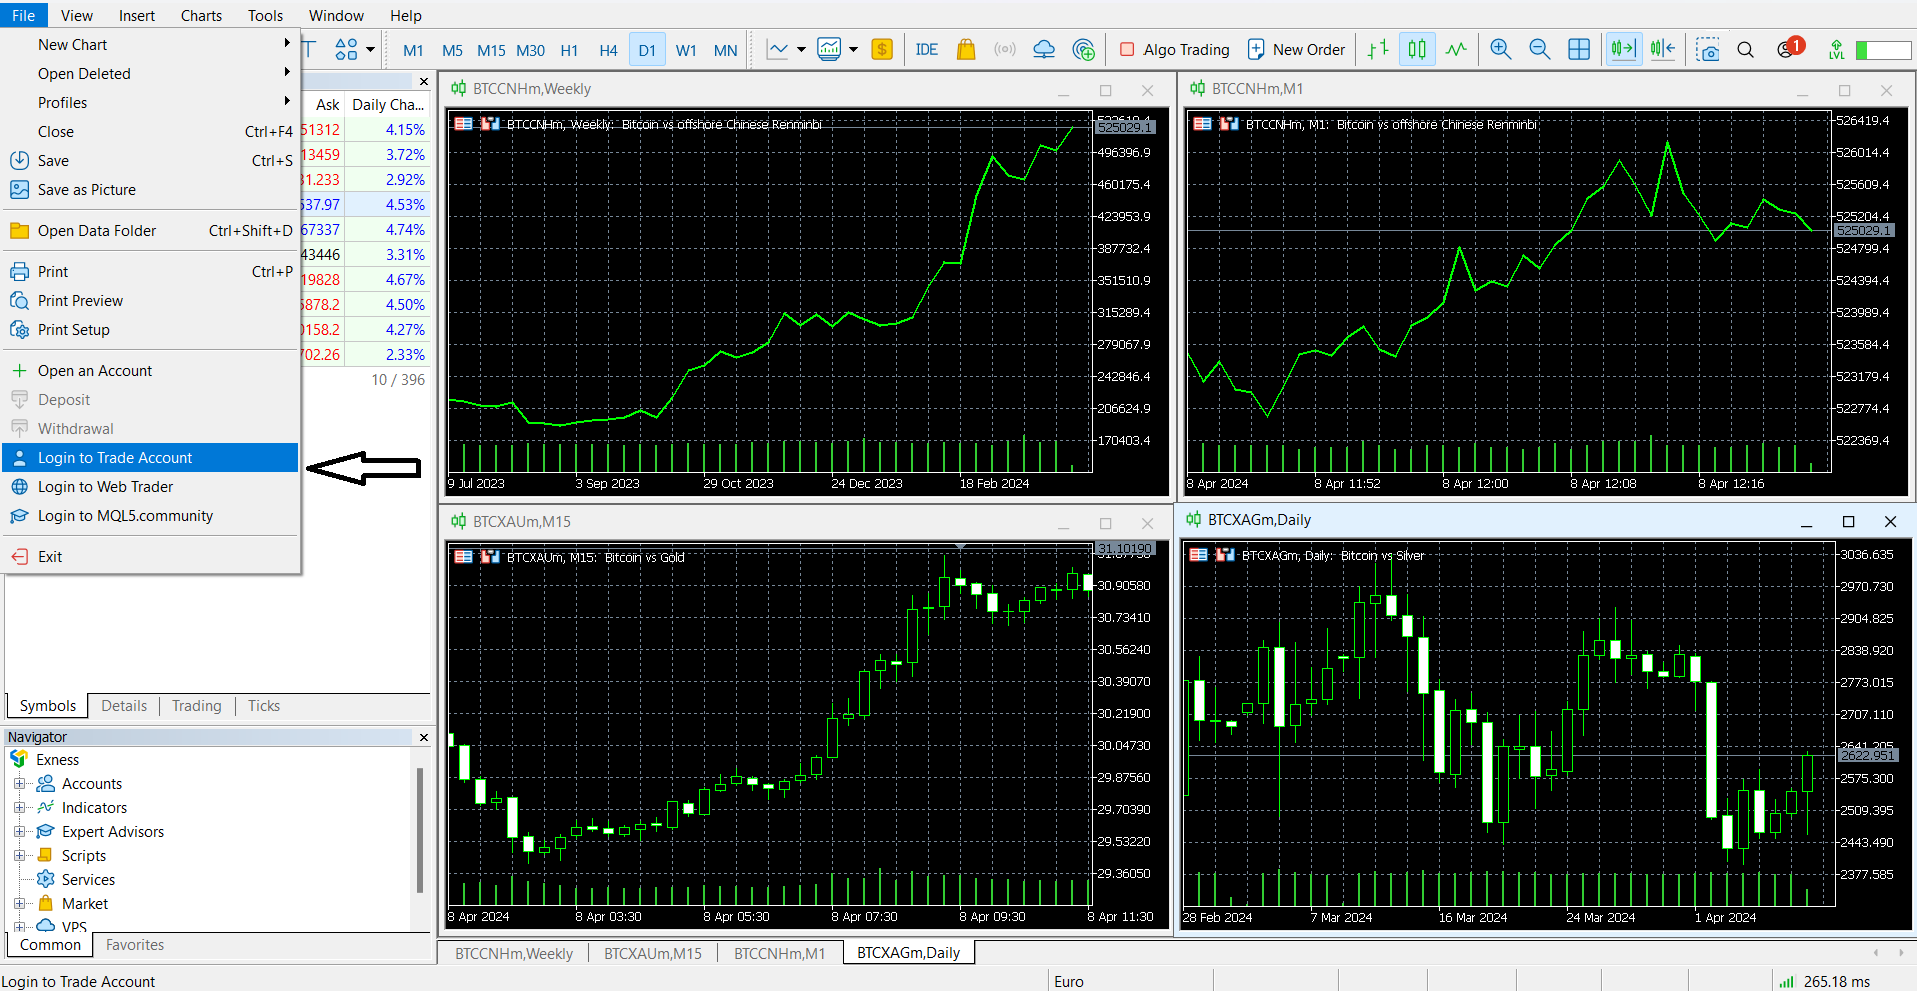Click the Navigator panel vertical scrollbar
The width and height of the screenshot is (1917, 991).
420,830
